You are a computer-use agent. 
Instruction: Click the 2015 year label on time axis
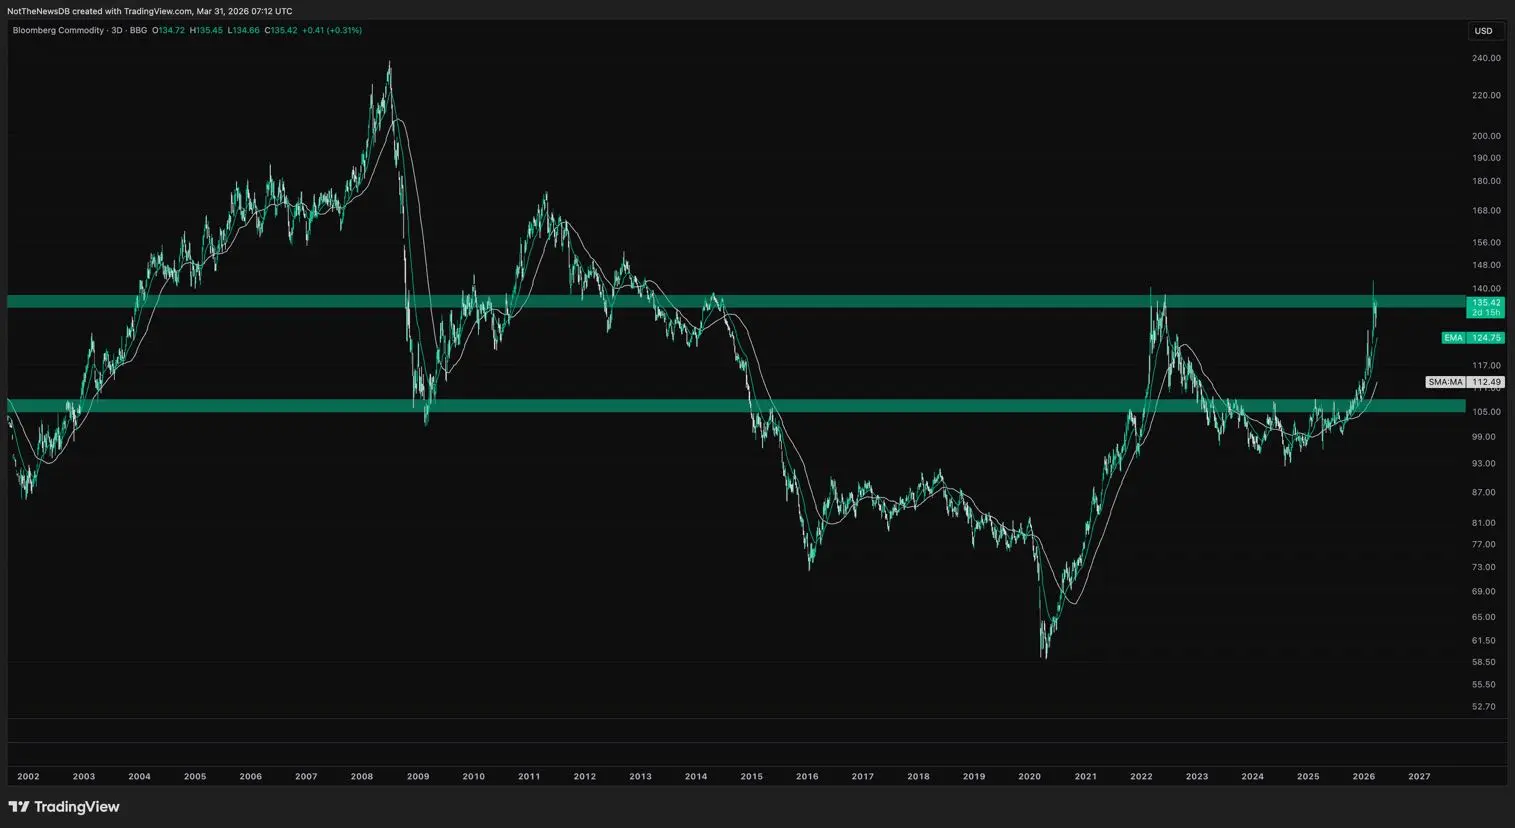click(x=751, y=777)
